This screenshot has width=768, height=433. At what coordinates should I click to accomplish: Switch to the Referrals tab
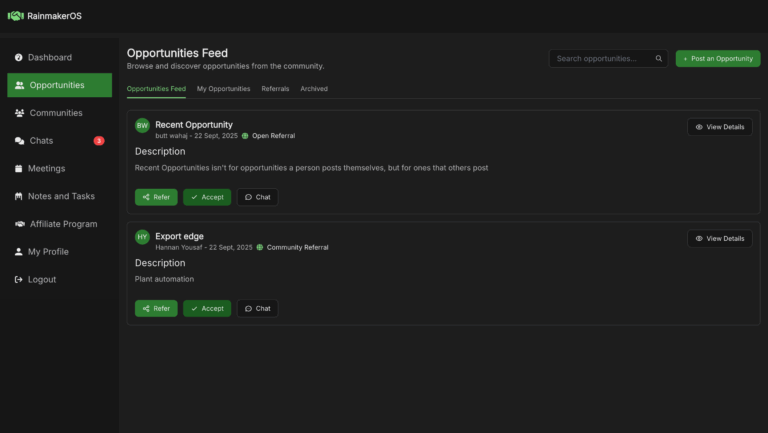click(x=275, y=89)
